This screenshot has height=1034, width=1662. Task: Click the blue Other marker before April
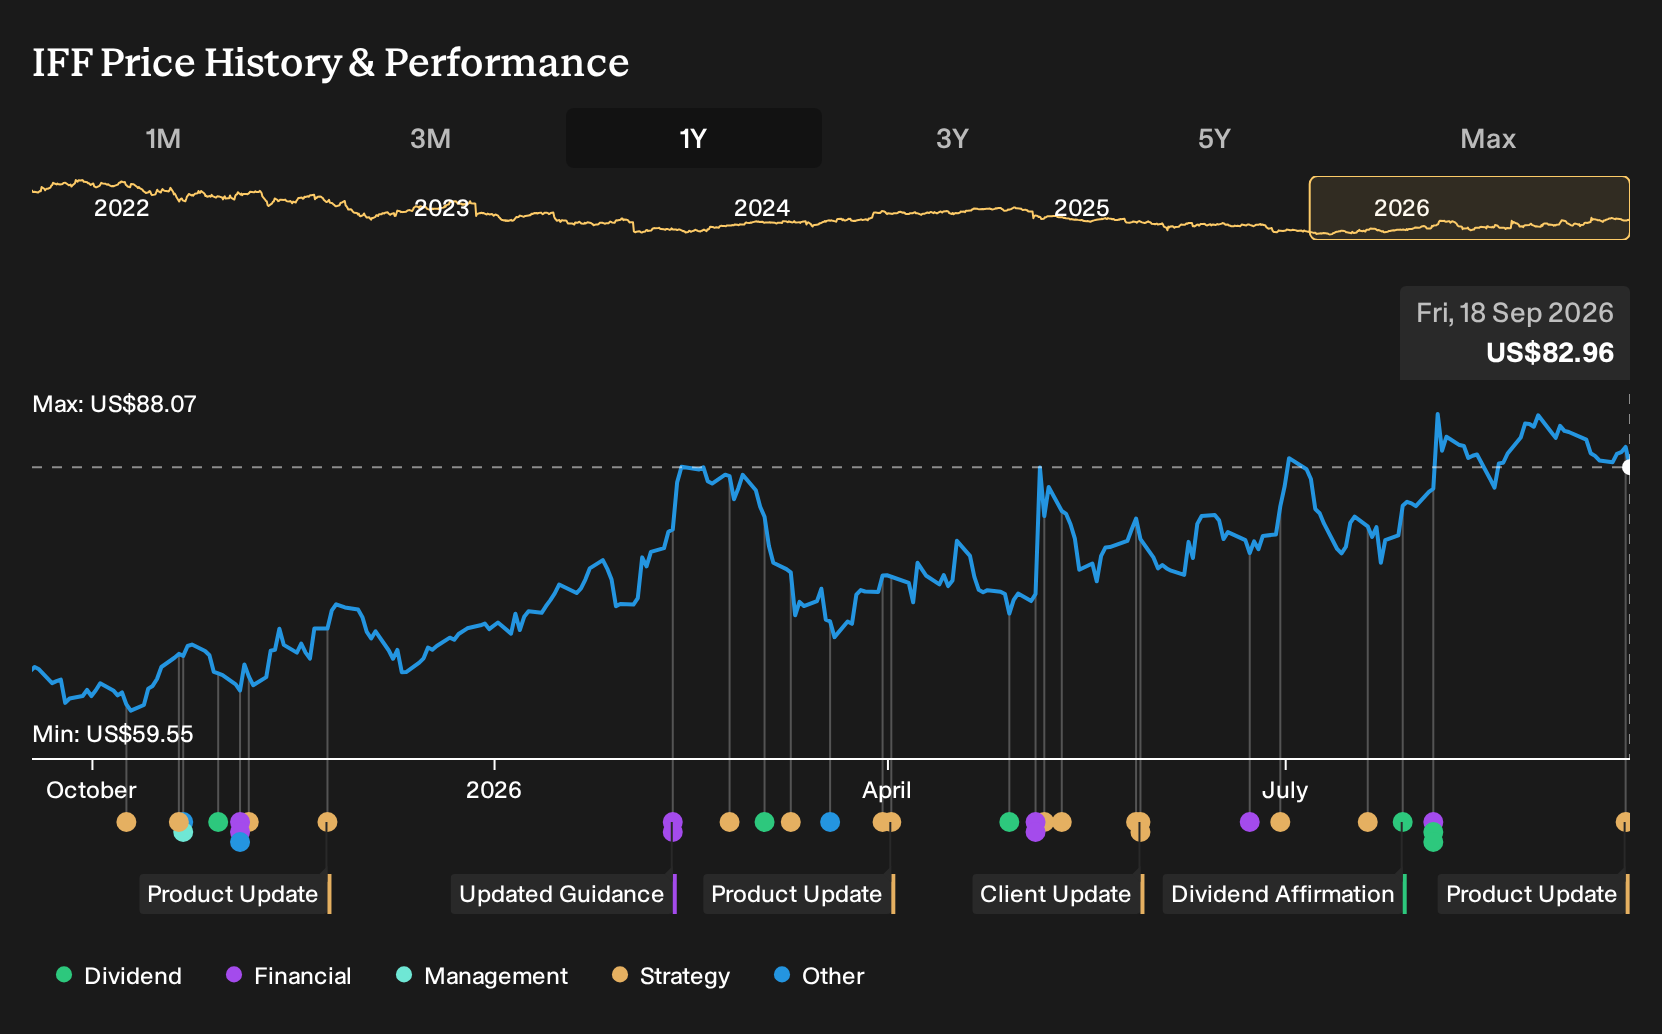point(830,822)
